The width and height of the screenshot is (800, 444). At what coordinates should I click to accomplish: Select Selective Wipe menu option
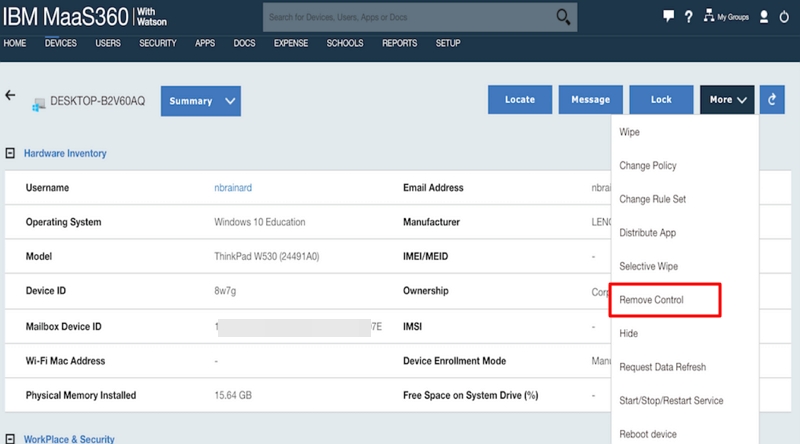pyautogui.click(x=648, y=266)
